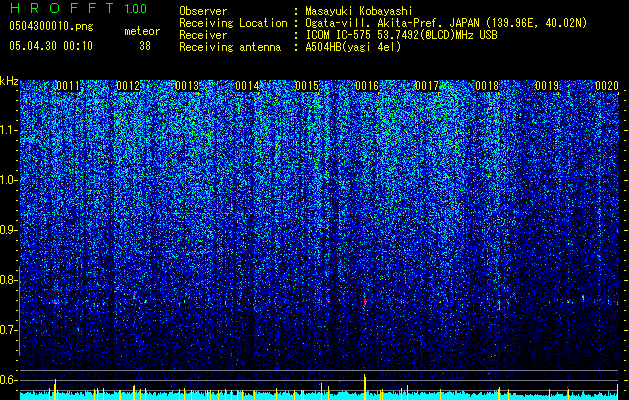Click time marker 0015

(x=307, y=86)
